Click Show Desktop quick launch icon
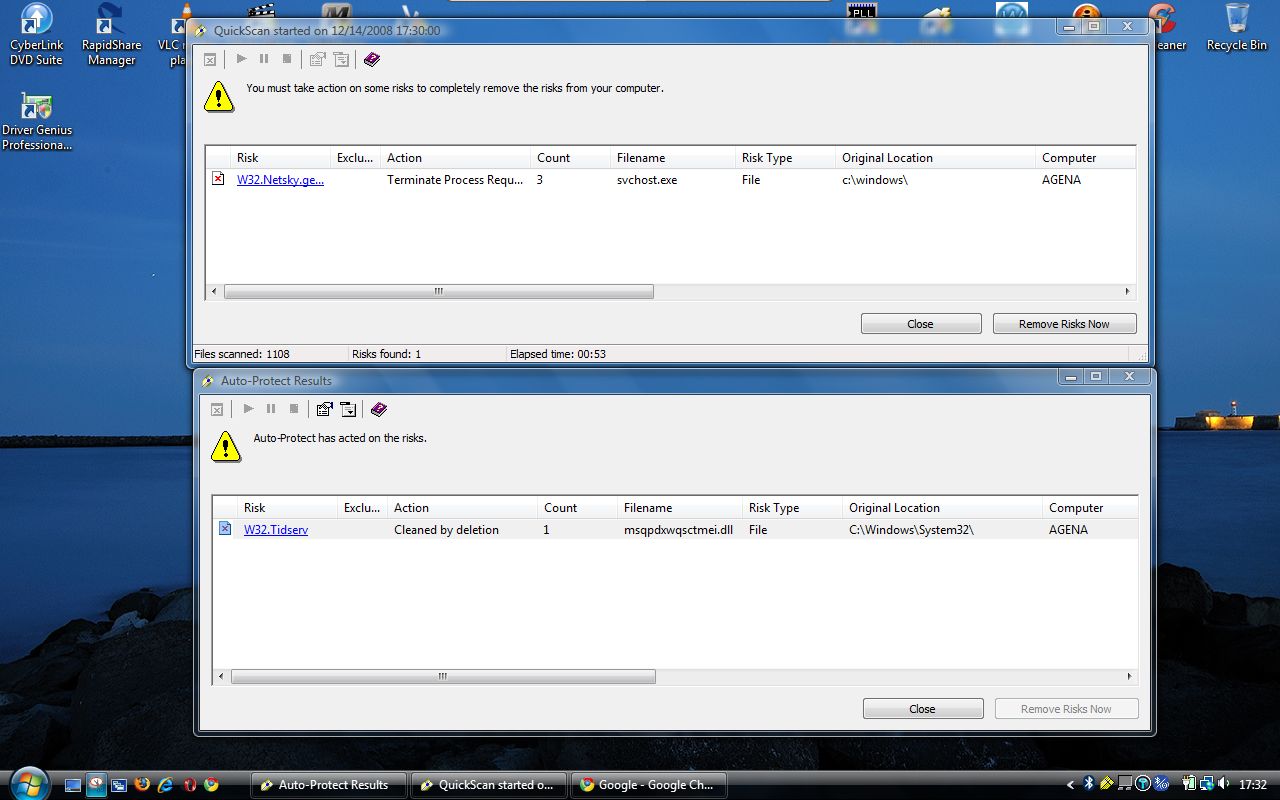1280x800 pixels. (73, 785)
